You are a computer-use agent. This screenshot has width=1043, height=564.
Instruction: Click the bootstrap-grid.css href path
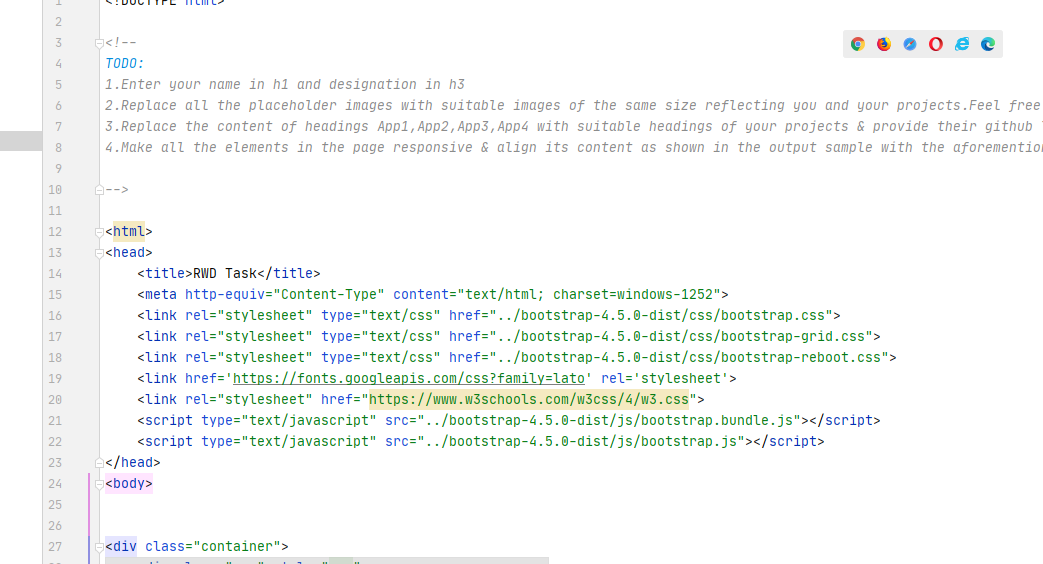[681, 337]
